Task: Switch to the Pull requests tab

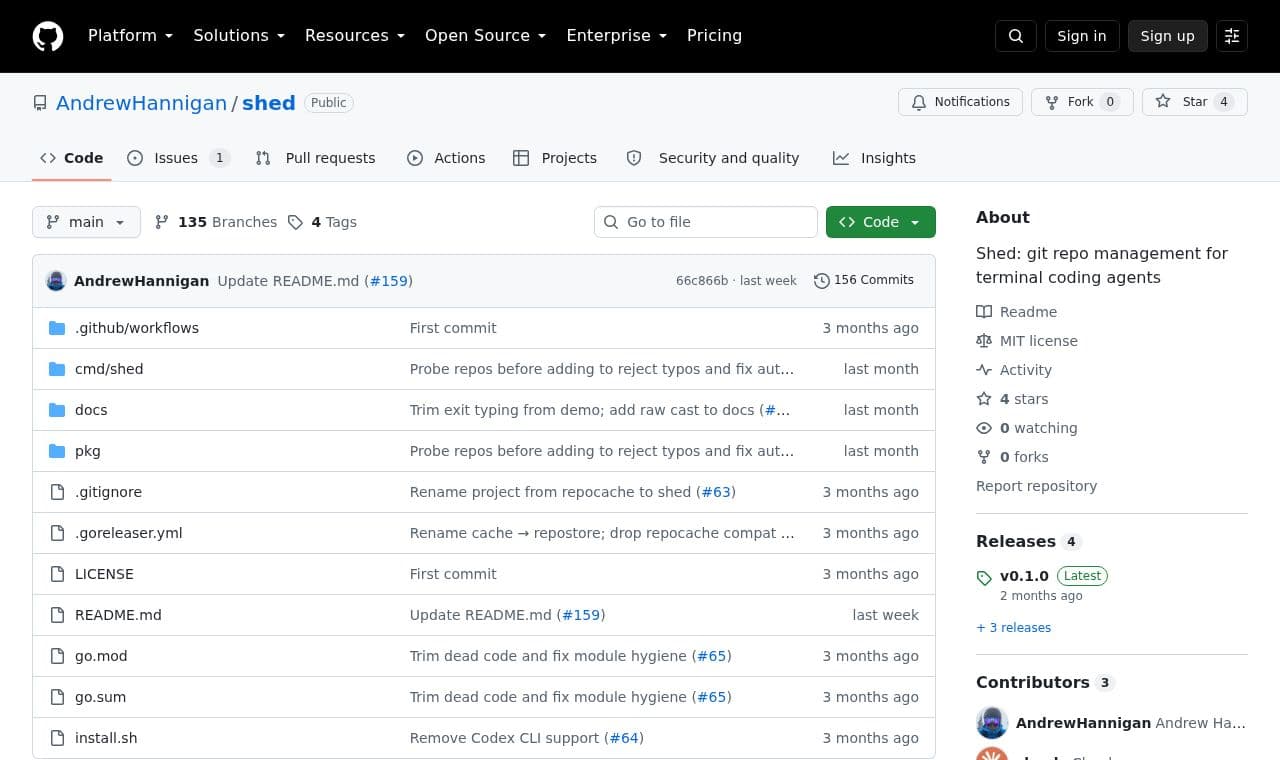Action: (315, 158)
